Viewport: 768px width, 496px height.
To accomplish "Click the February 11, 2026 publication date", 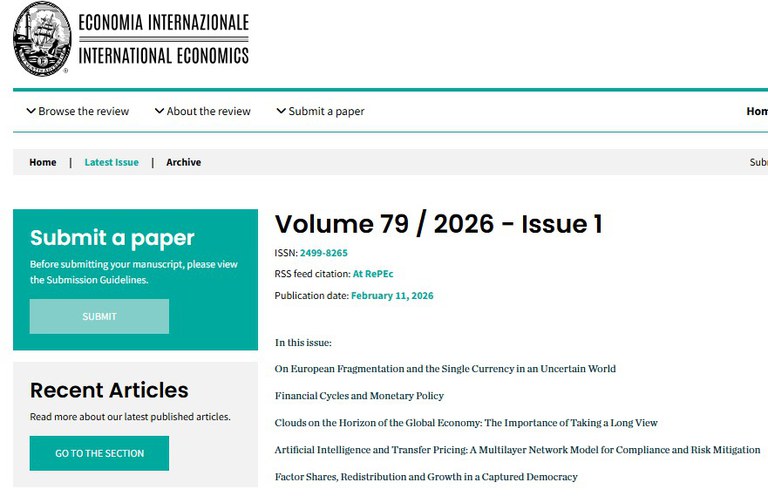I will coord(392,295).
